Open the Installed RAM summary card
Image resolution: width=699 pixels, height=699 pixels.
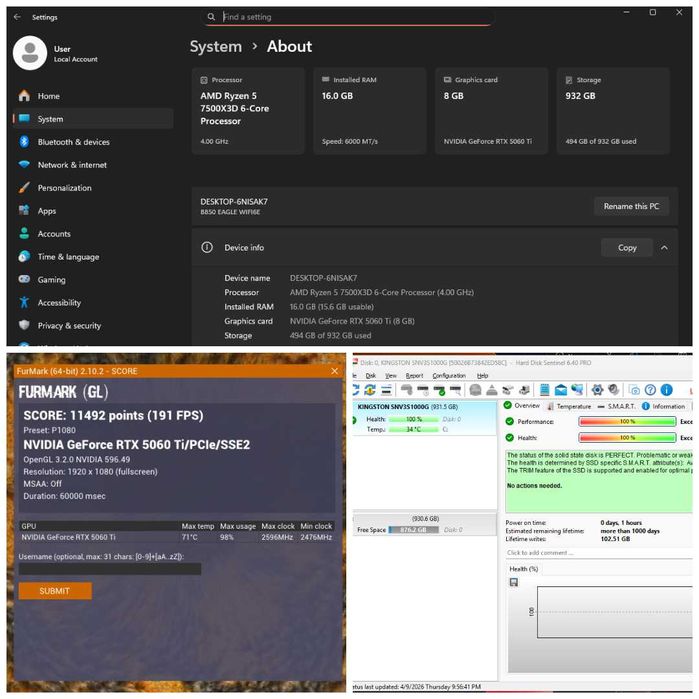click(370, 111)
